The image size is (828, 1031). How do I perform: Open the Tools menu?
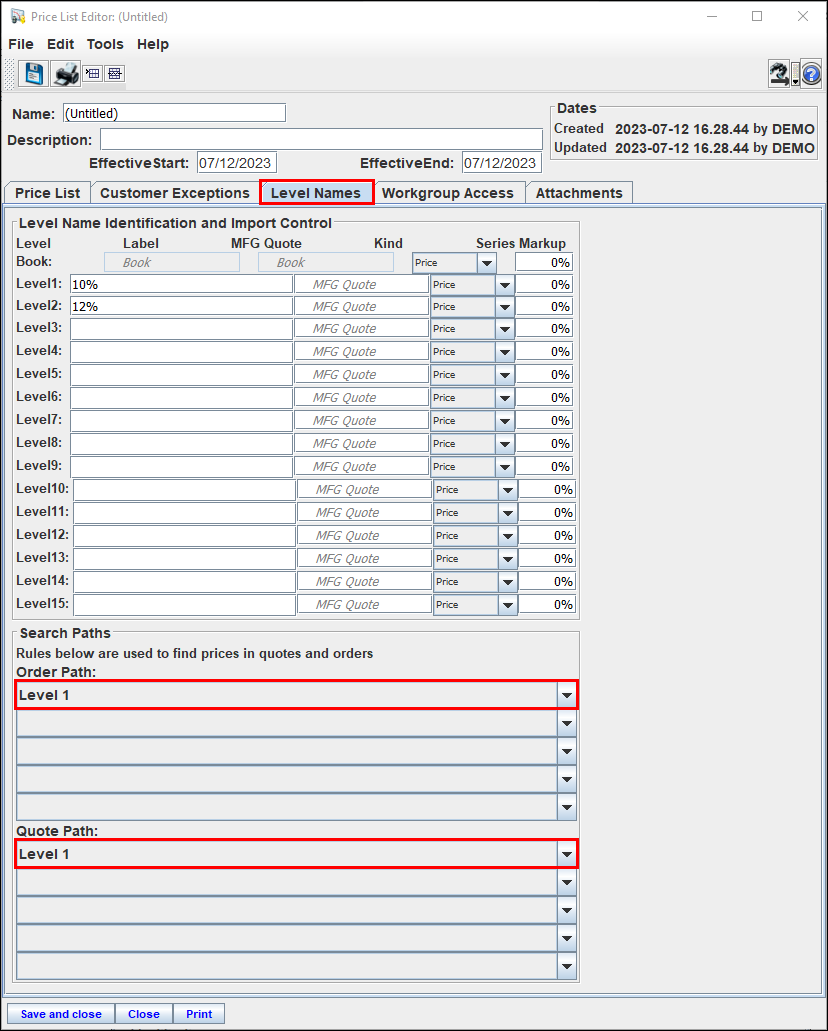[x=105, y=44]
